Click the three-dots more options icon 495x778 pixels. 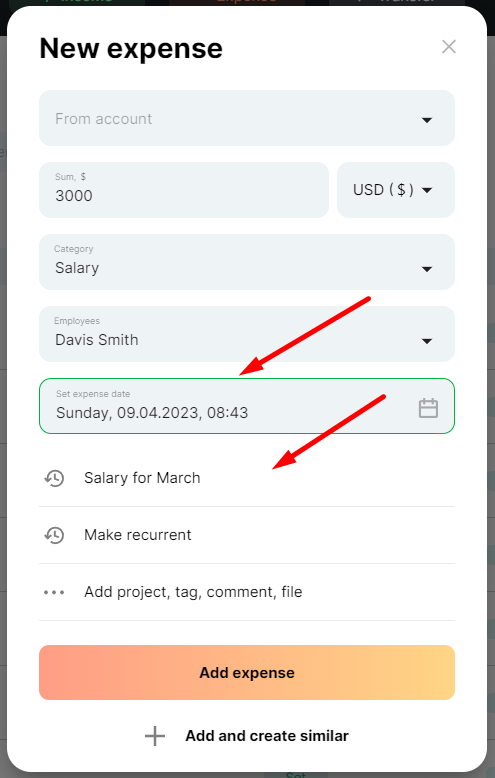54,592
